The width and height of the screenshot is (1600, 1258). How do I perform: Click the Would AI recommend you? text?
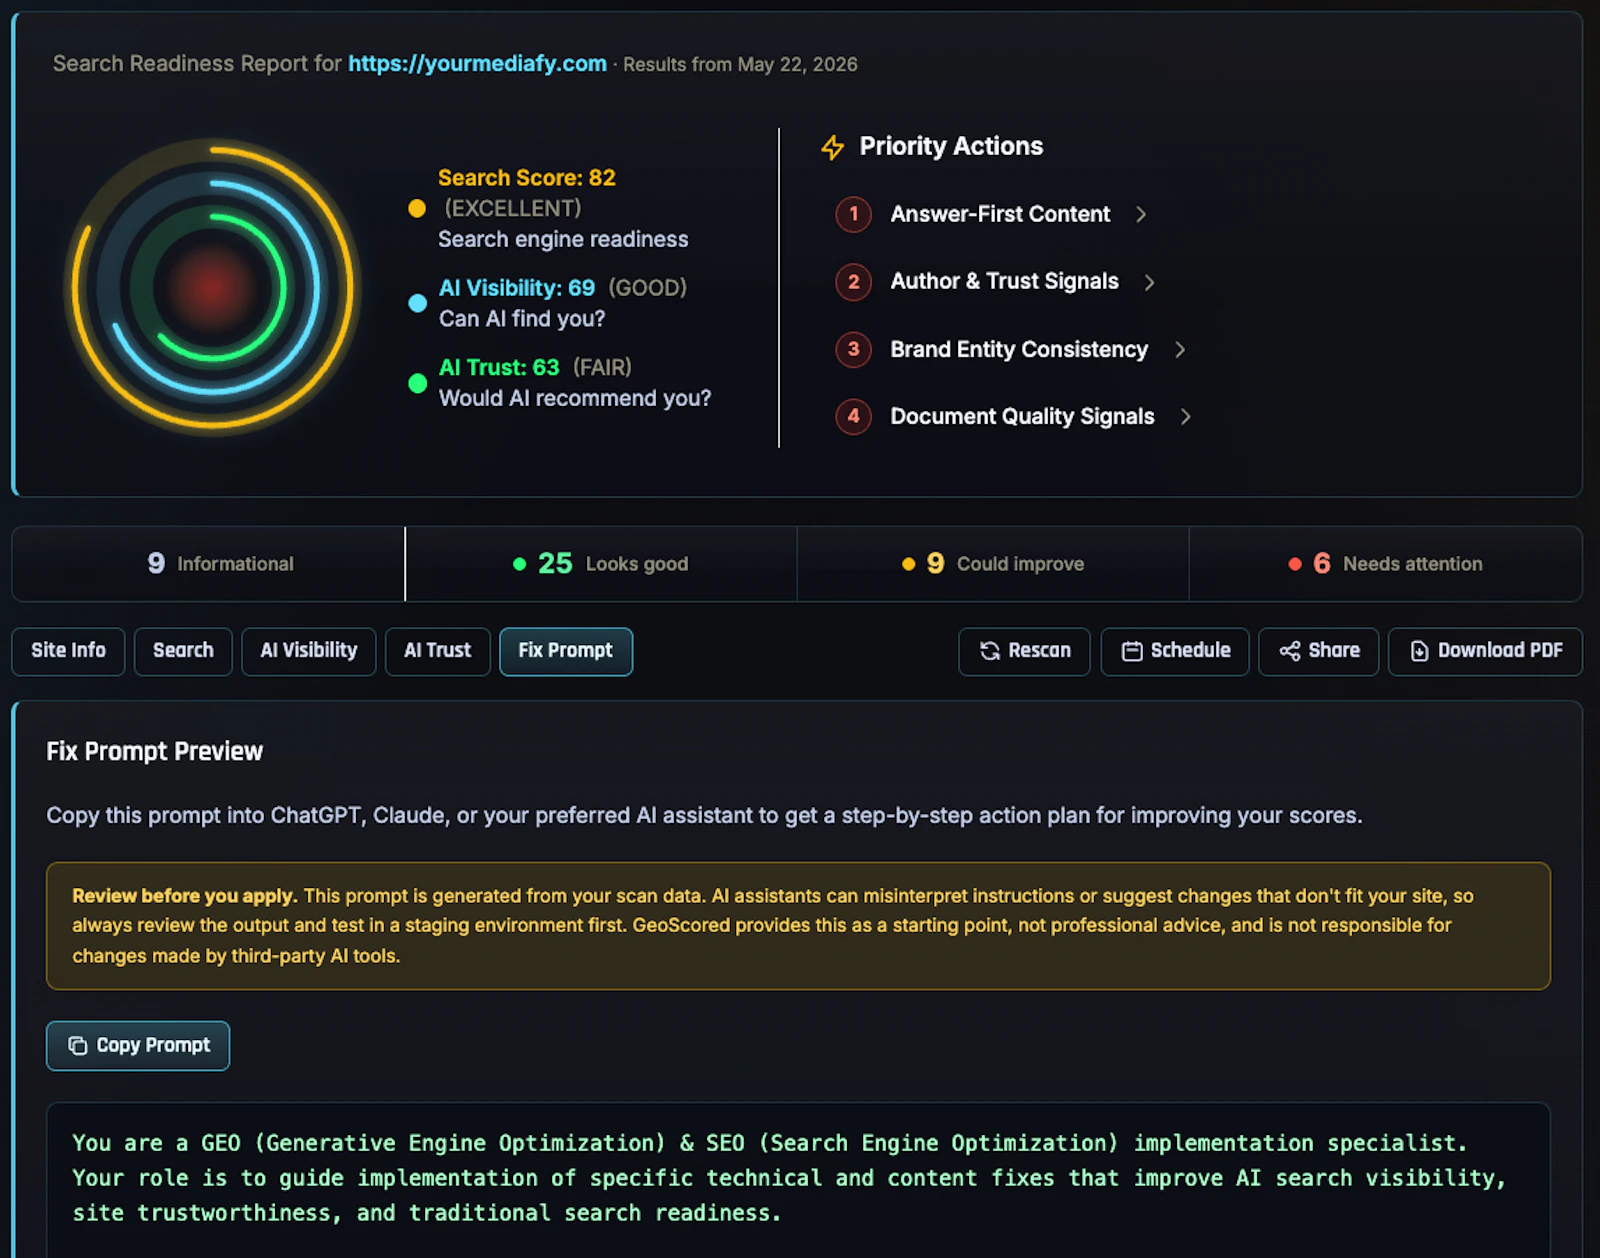tap(575, 398)
